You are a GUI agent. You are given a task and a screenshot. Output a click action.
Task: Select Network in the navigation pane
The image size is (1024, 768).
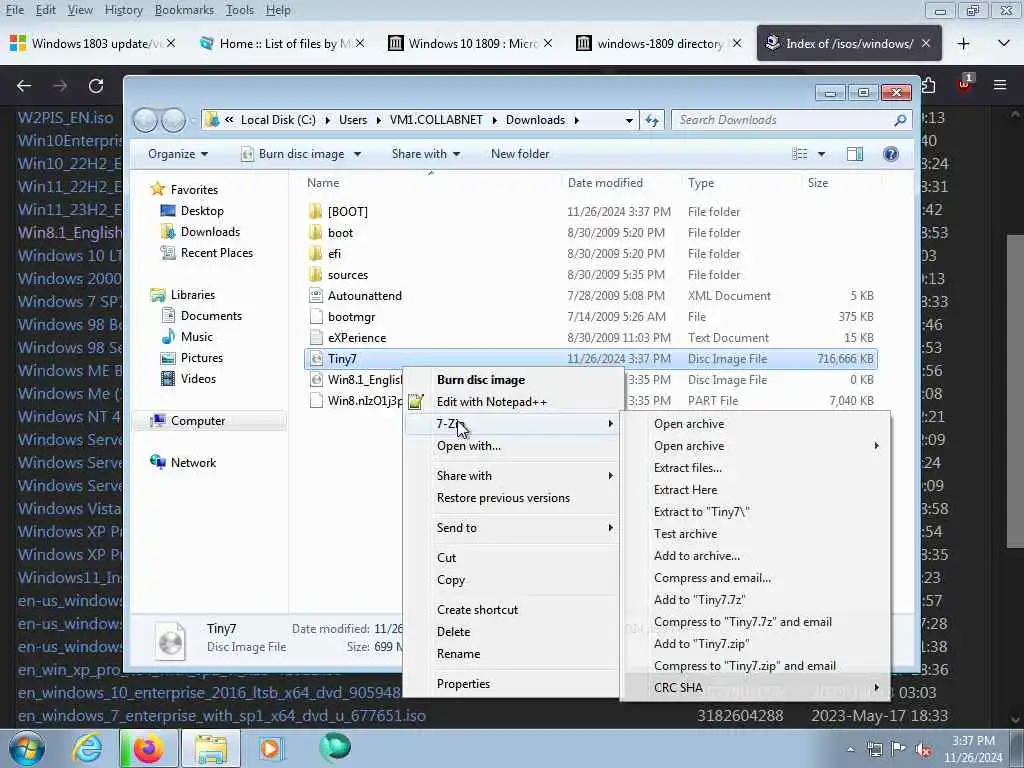tap(193, 463)
